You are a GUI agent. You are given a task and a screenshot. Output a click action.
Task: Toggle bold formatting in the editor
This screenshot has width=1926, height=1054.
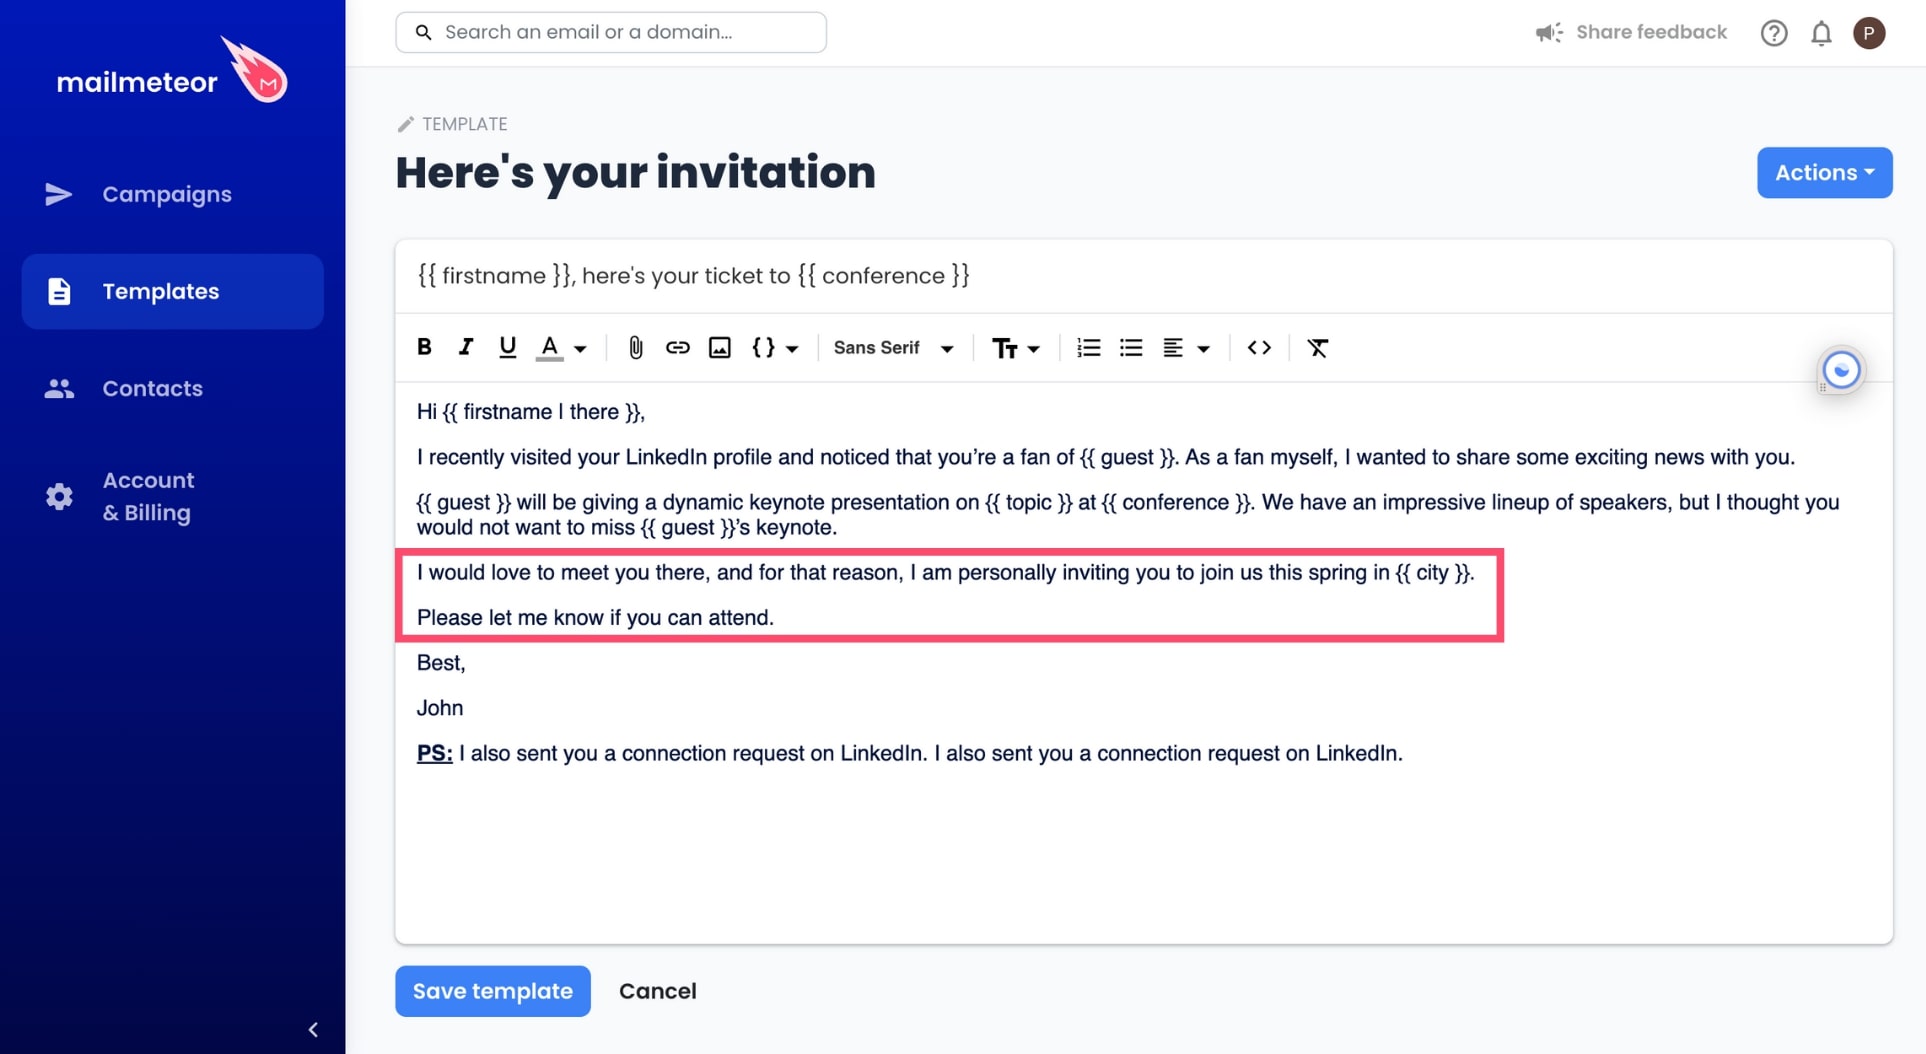click(x=424, y=347)
